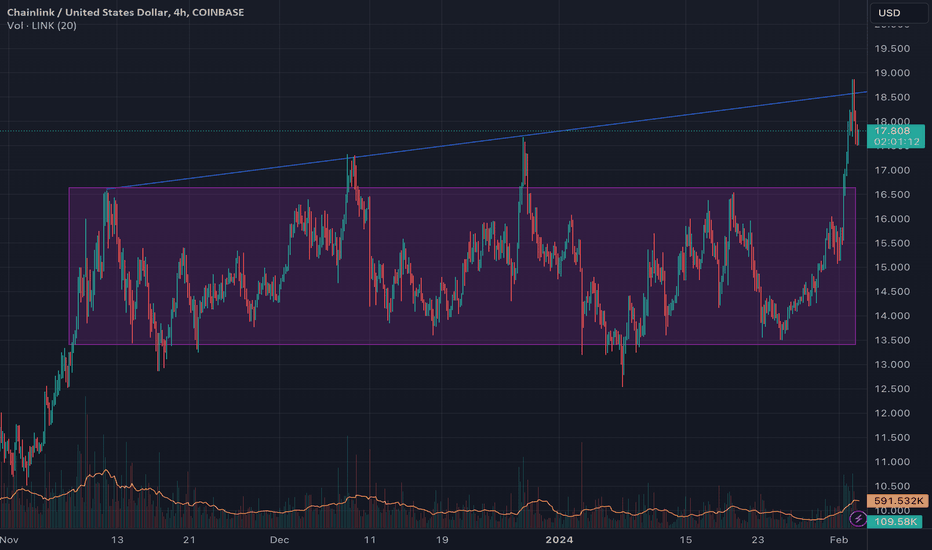
Task: Click the 2024 label on the time axis
Action: (x=559, y=540)
